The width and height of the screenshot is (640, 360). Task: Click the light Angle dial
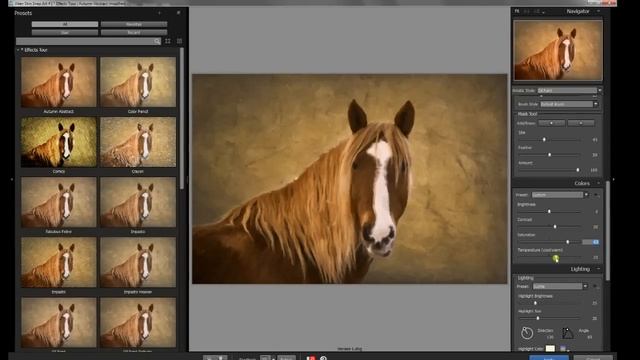point(568,333)
